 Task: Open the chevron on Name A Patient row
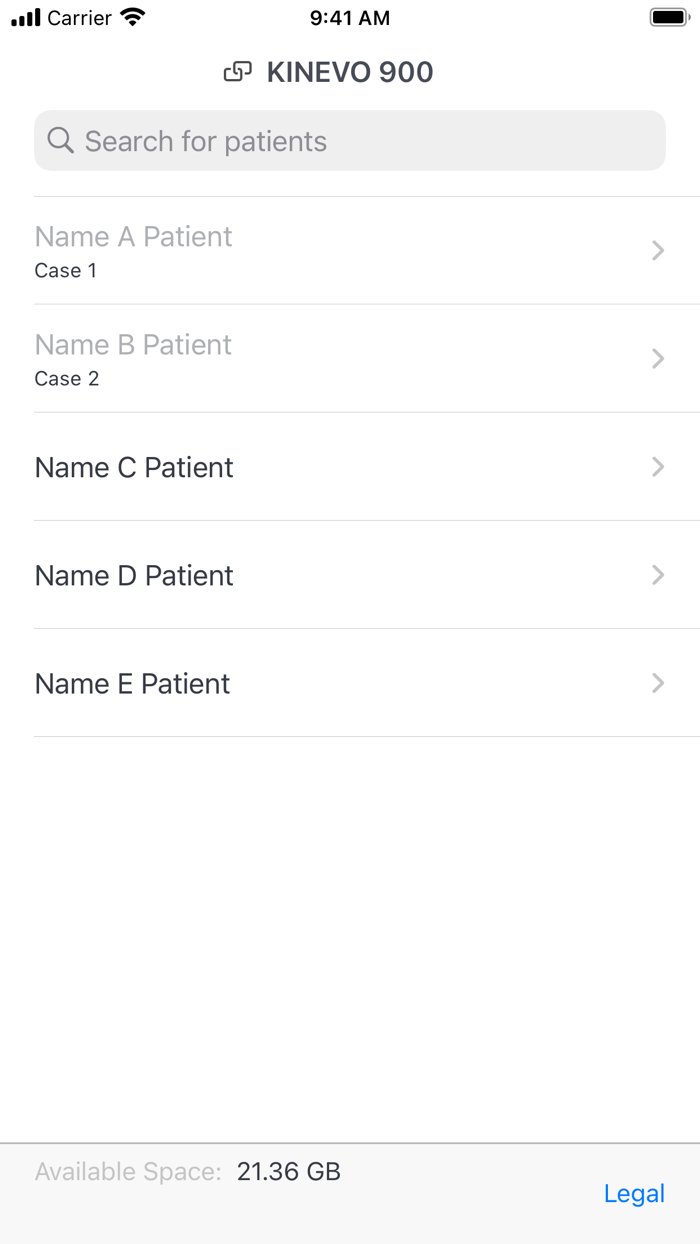click(x=657, y=251)
